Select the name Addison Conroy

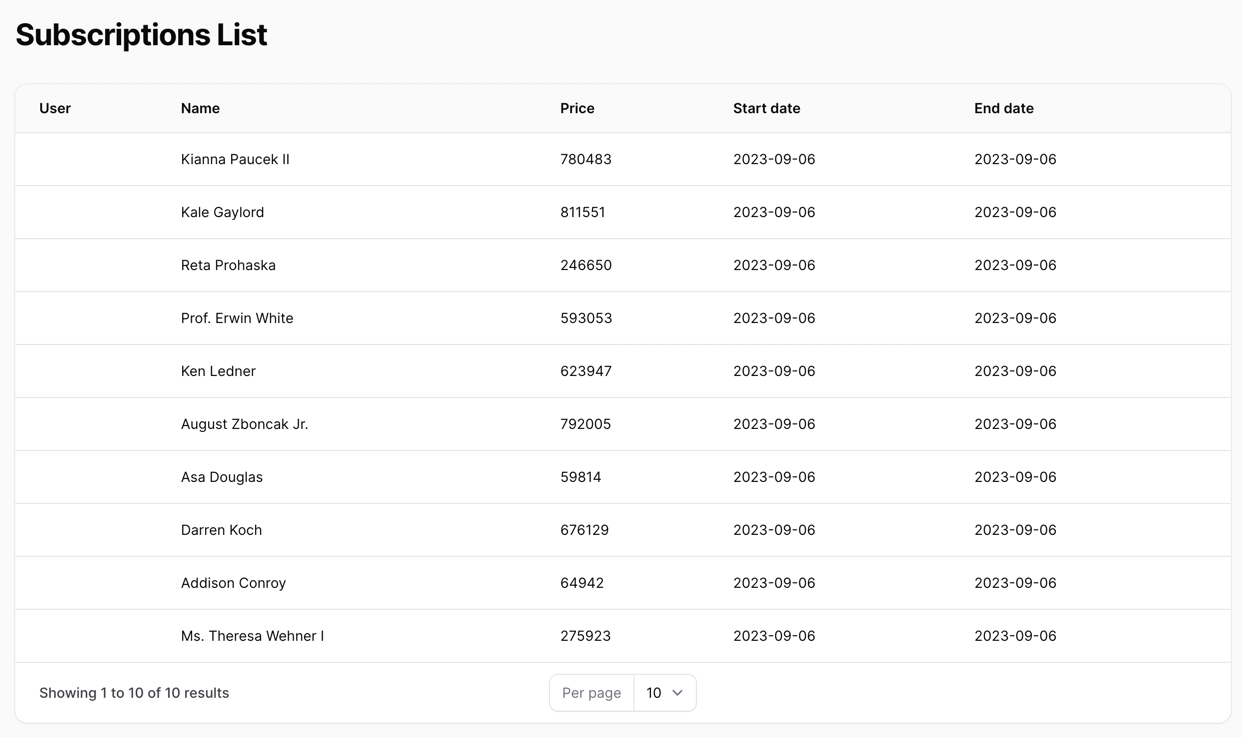coord(233,583)
